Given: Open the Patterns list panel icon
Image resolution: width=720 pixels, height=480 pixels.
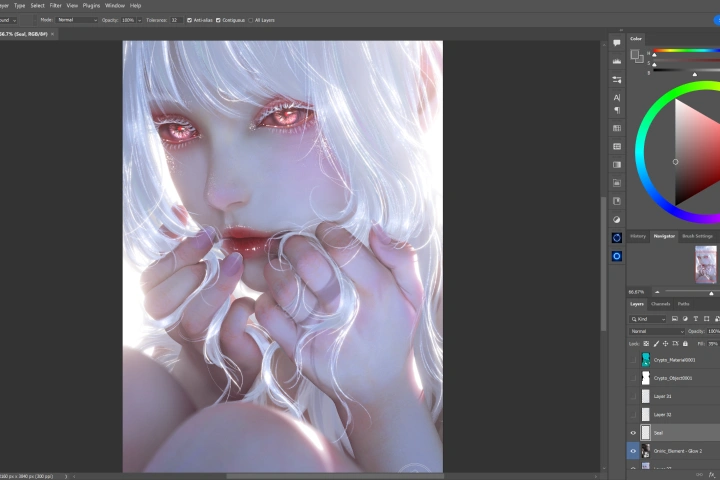Looking at the screenshot, I should pos(617,147).
